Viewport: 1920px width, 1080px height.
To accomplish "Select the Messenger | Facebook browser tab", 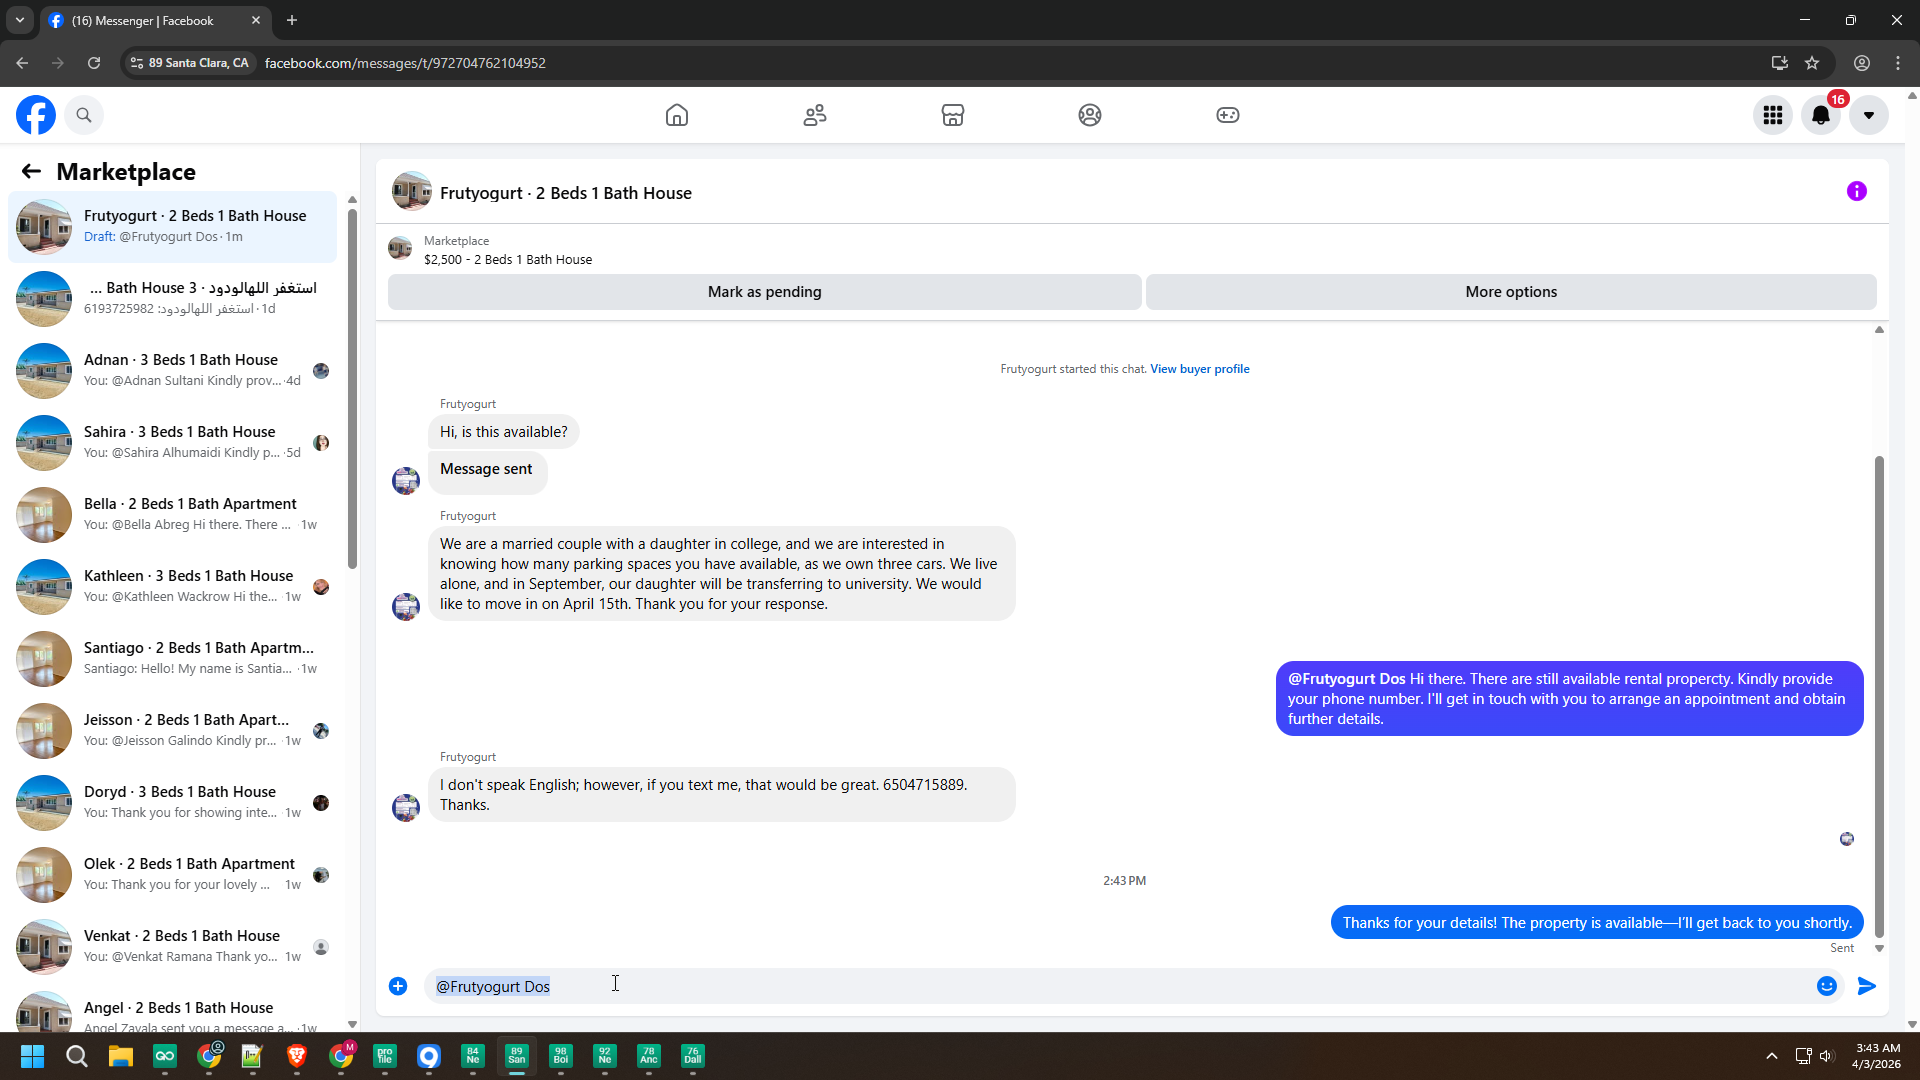I will point(155,21).
